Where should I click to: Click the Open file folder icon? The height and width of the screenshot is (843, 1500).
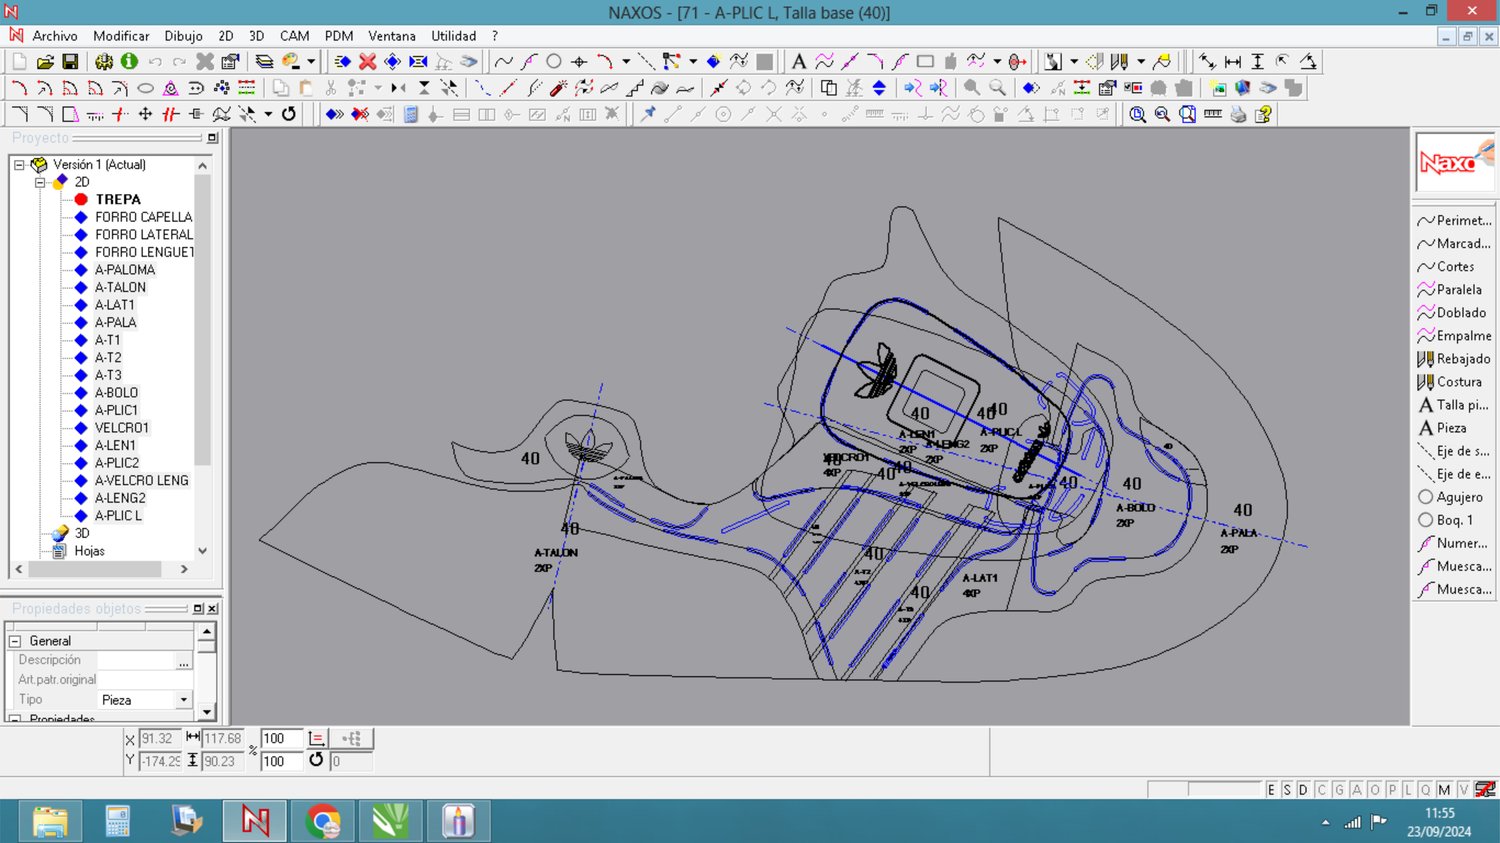coord(45,62)
